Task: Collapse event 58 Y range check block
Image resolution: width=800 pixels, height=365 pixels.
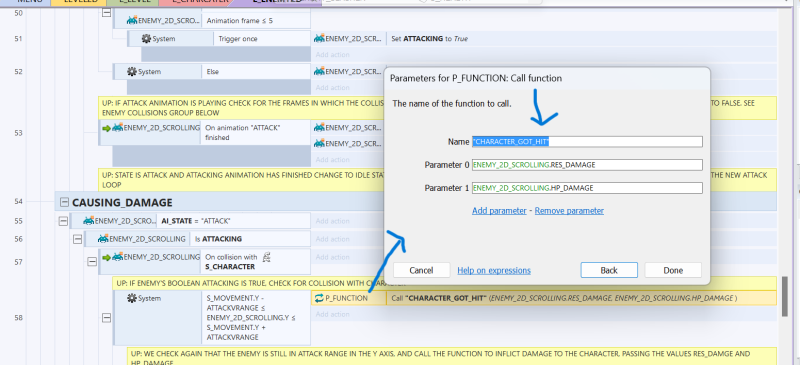Action: pos(106,318)
